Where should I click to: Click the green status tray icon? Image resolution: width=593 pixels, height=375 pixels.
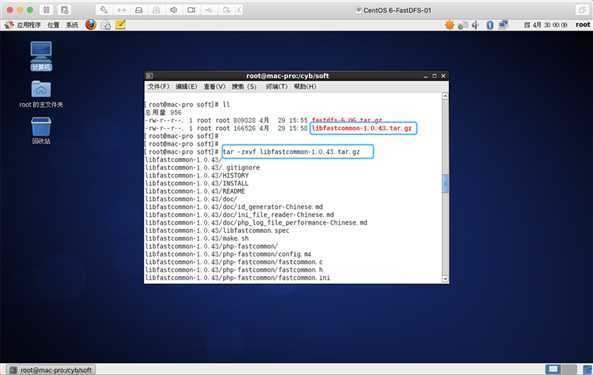(x=462, y=25)
